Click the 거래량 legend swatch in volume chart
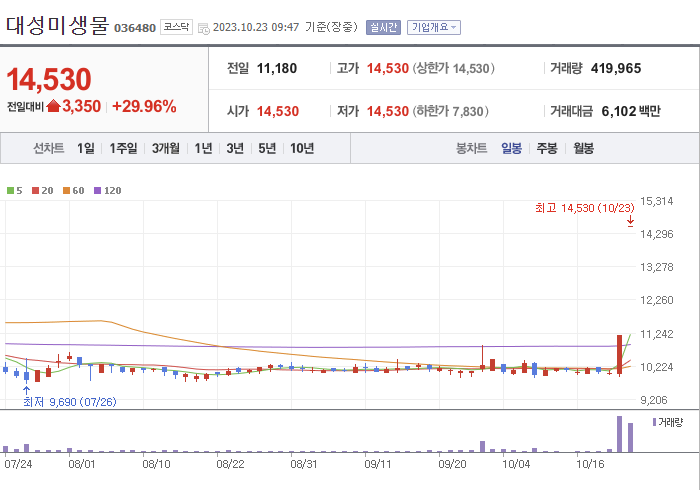Viewport: 700px width, 490px height. tap(654, 422)
